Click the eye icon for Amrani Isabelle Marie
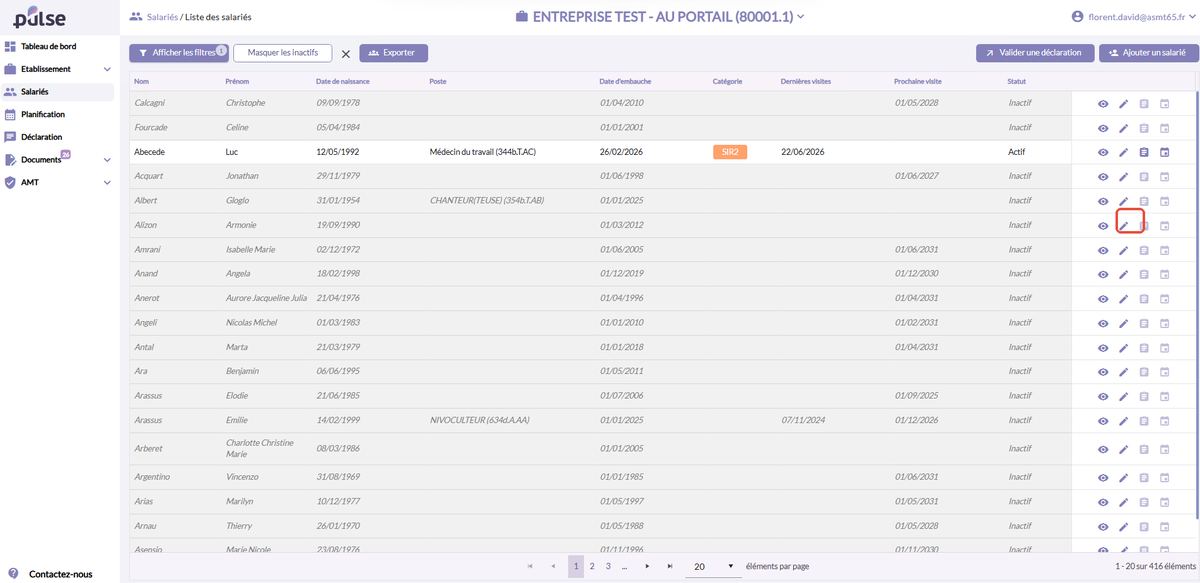The height and width of the screenshot is (583, 1200). 1103,250
